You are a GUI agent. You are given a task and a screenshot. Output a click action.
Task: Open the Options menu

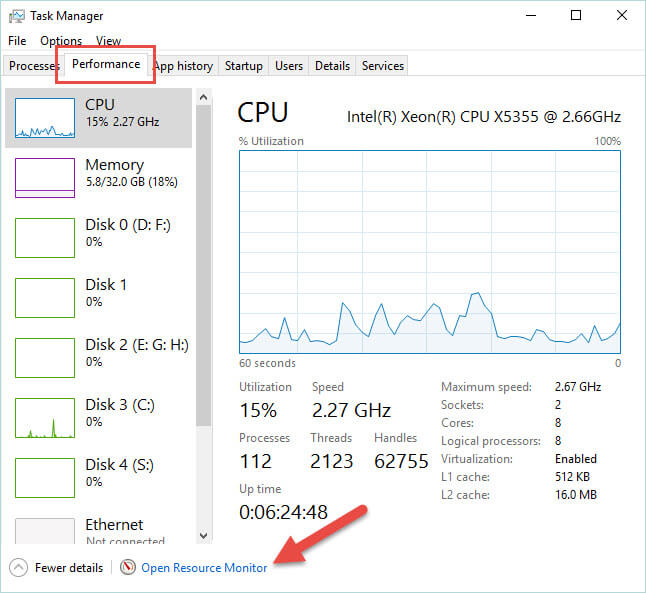click(61, 41)
